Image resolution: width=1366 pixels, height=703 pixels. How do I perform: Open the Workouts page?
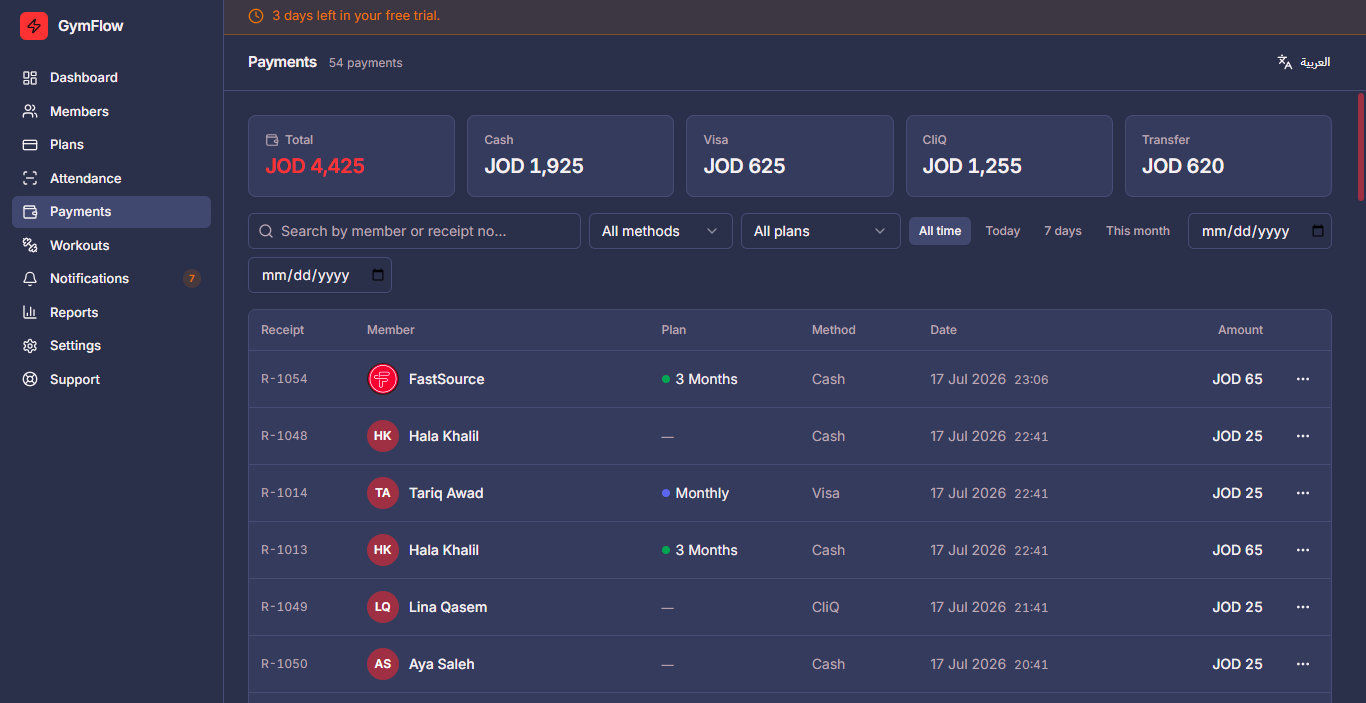tap(111, 245)
